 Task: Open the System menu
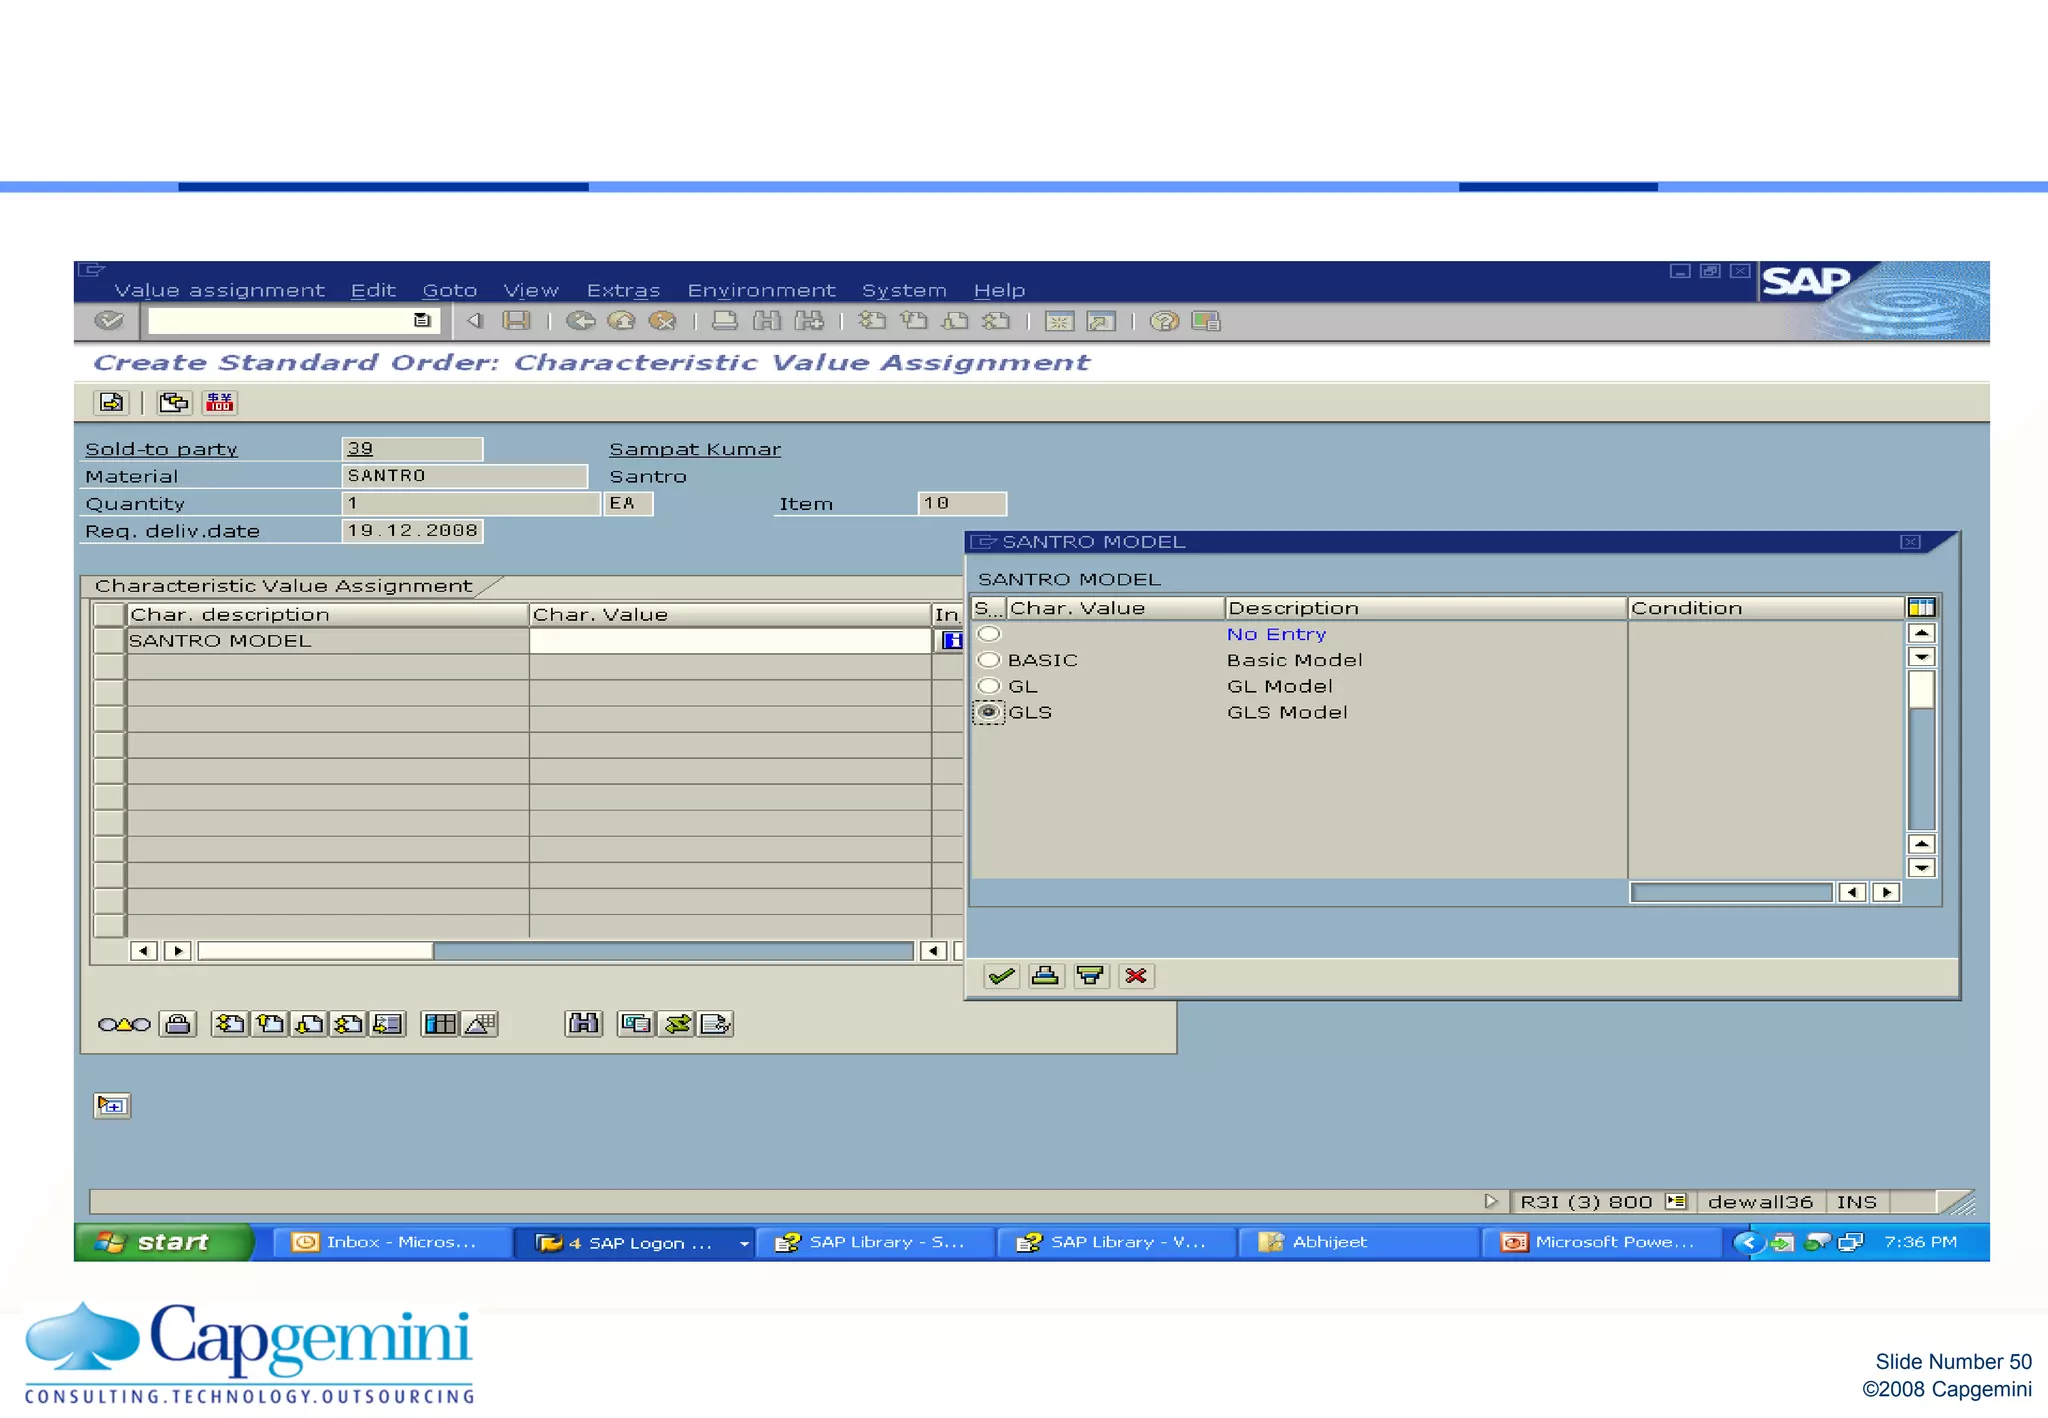coord(904,290)
